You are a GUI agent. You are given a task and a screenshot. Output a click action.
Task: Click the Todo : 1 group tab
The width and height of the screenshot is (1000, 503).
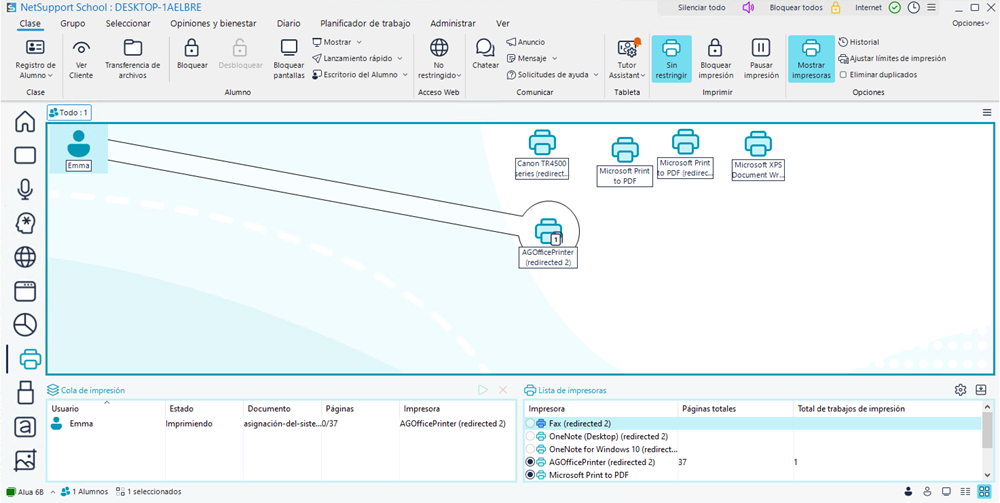point(69,113)
